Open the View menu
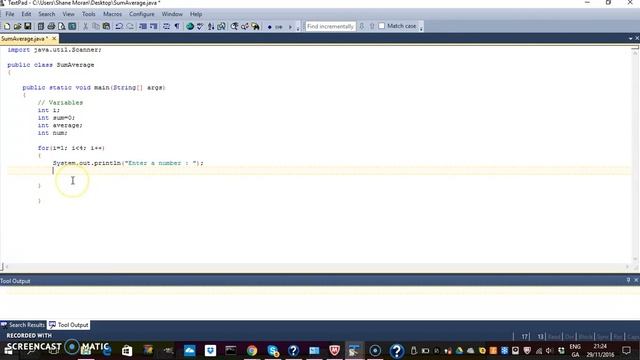The width and height of the screenshot is (640, 360). [x=68, y=14]
